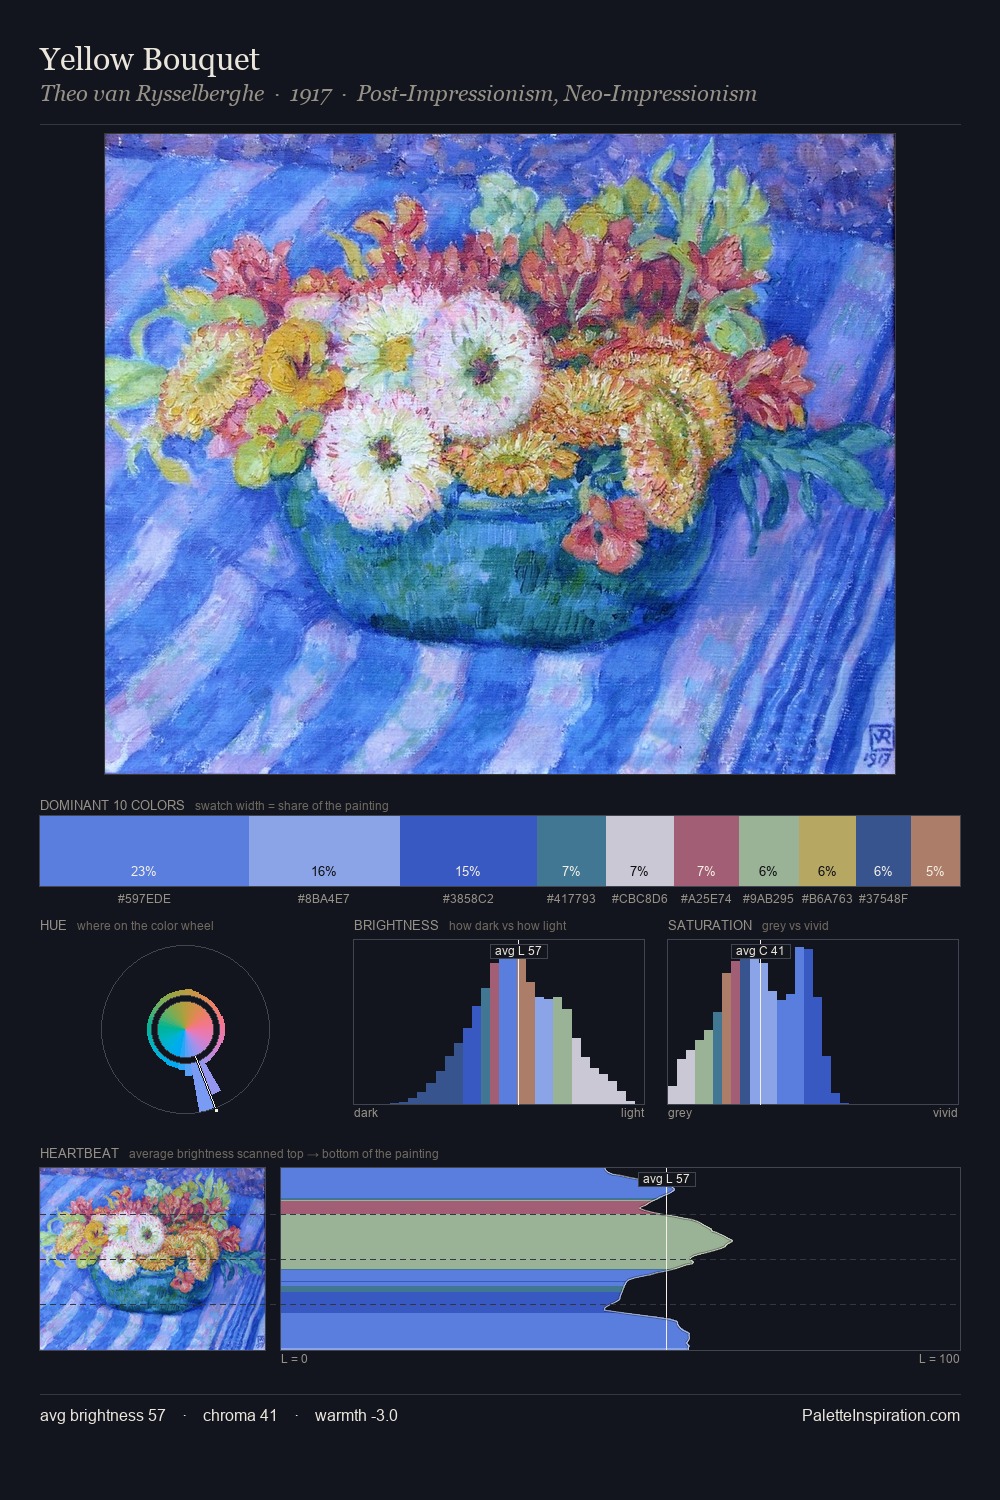Click the 'light' axis label

(x=633, y=1113)
